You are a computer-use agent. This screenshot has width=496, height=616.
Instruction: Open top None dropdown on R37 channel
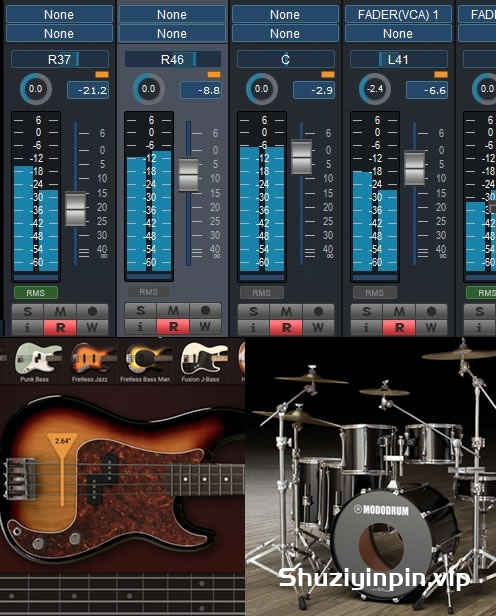(59, 15)
